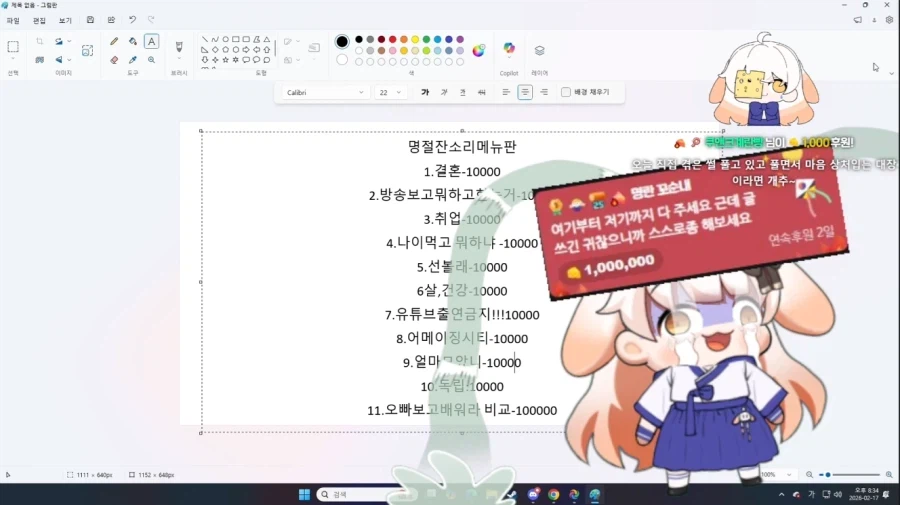Activate the Text tool (A)
The height and width of the screenshot is (505, 900).
152,41
